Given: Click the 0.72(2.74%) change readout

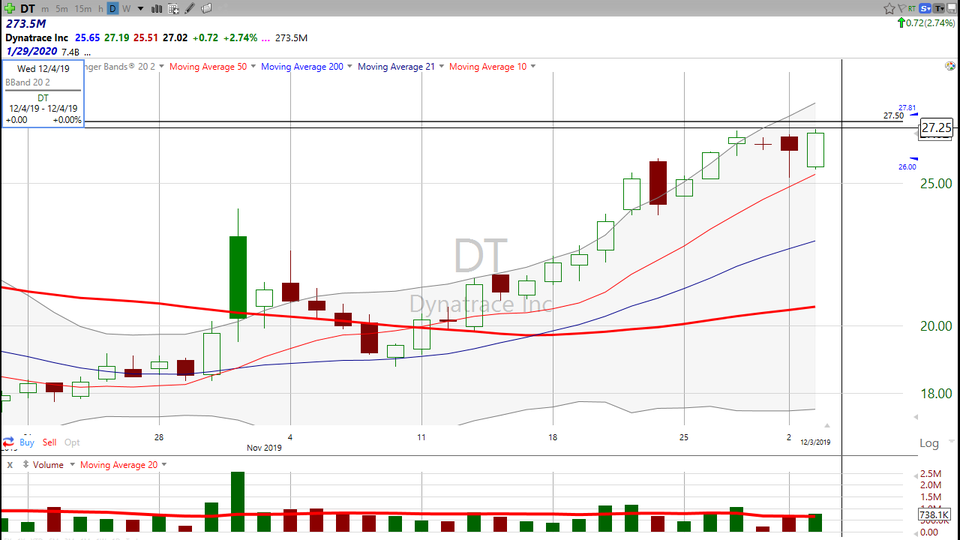Looking at the screenshot, I should coord(930,23).
